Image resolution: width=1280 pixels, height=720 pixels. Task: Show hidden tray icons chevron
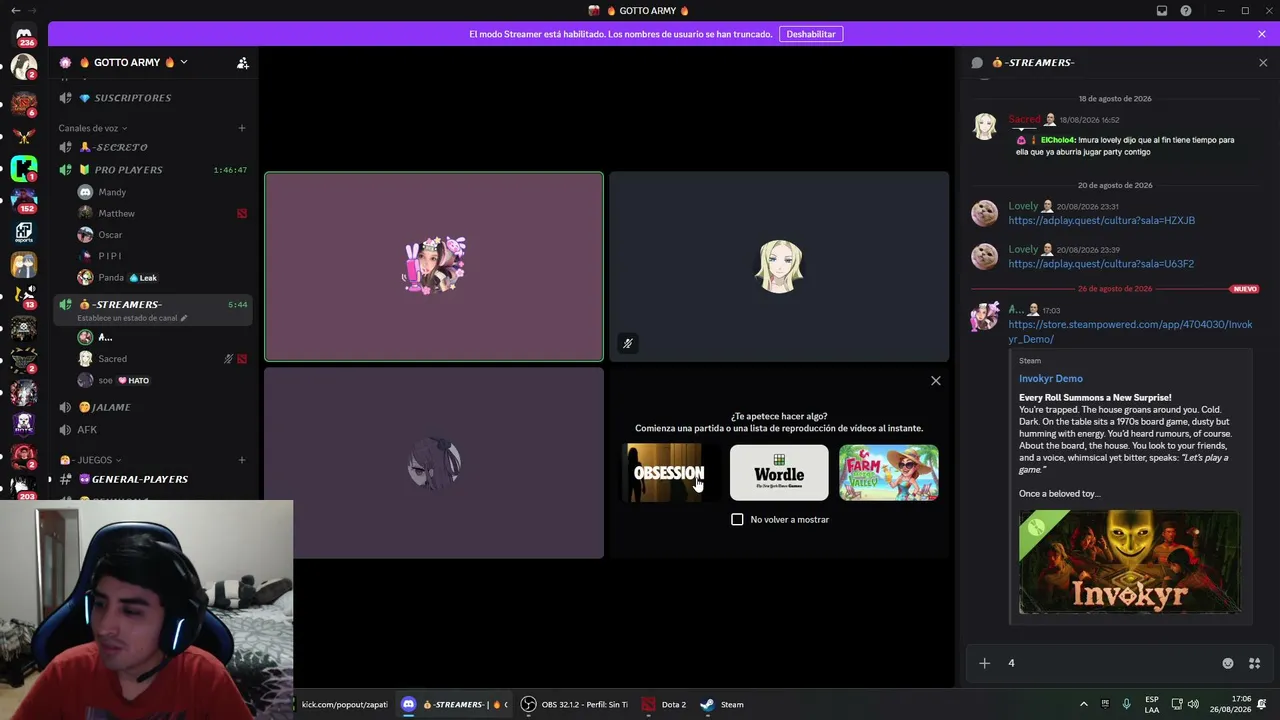(x=1083, y=704)
